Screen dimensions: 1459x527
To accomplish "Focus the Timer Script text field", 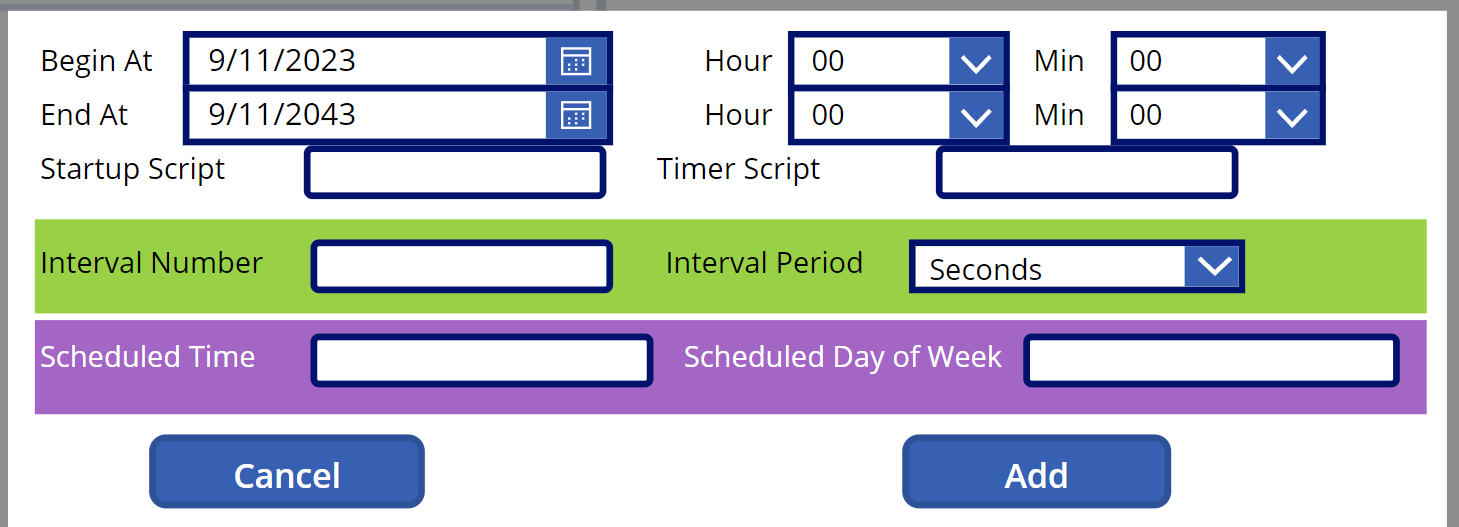I will click(1087, 173).
